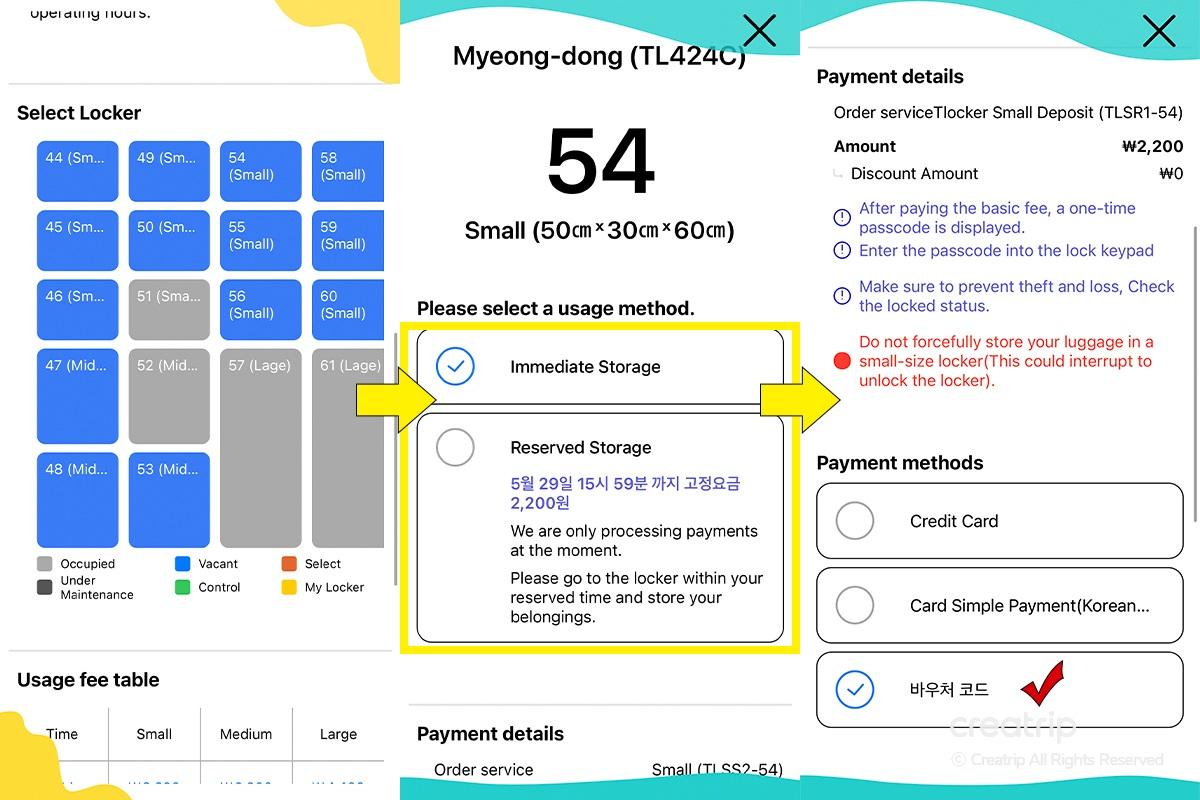Click the grey Occupied legend swatch
This screenshot has height=800, width=1200.
(x=45, y=564)
